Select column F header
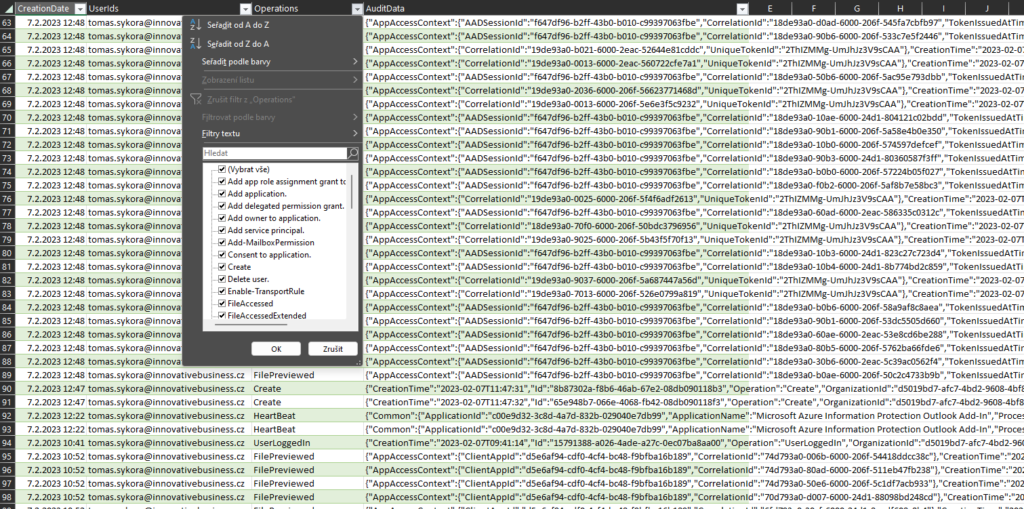 pyautogui.click(x=812, y=8)
